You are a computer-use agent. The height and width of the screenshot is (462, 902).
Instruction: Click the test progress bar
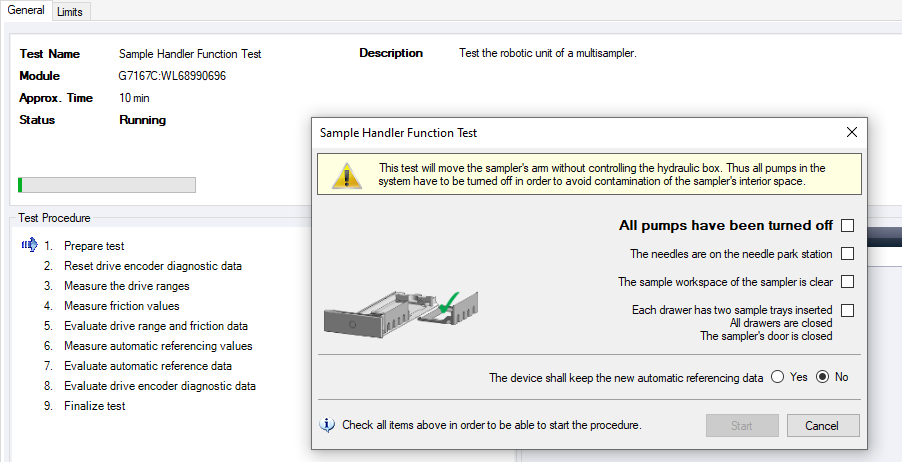pos(107,185)
